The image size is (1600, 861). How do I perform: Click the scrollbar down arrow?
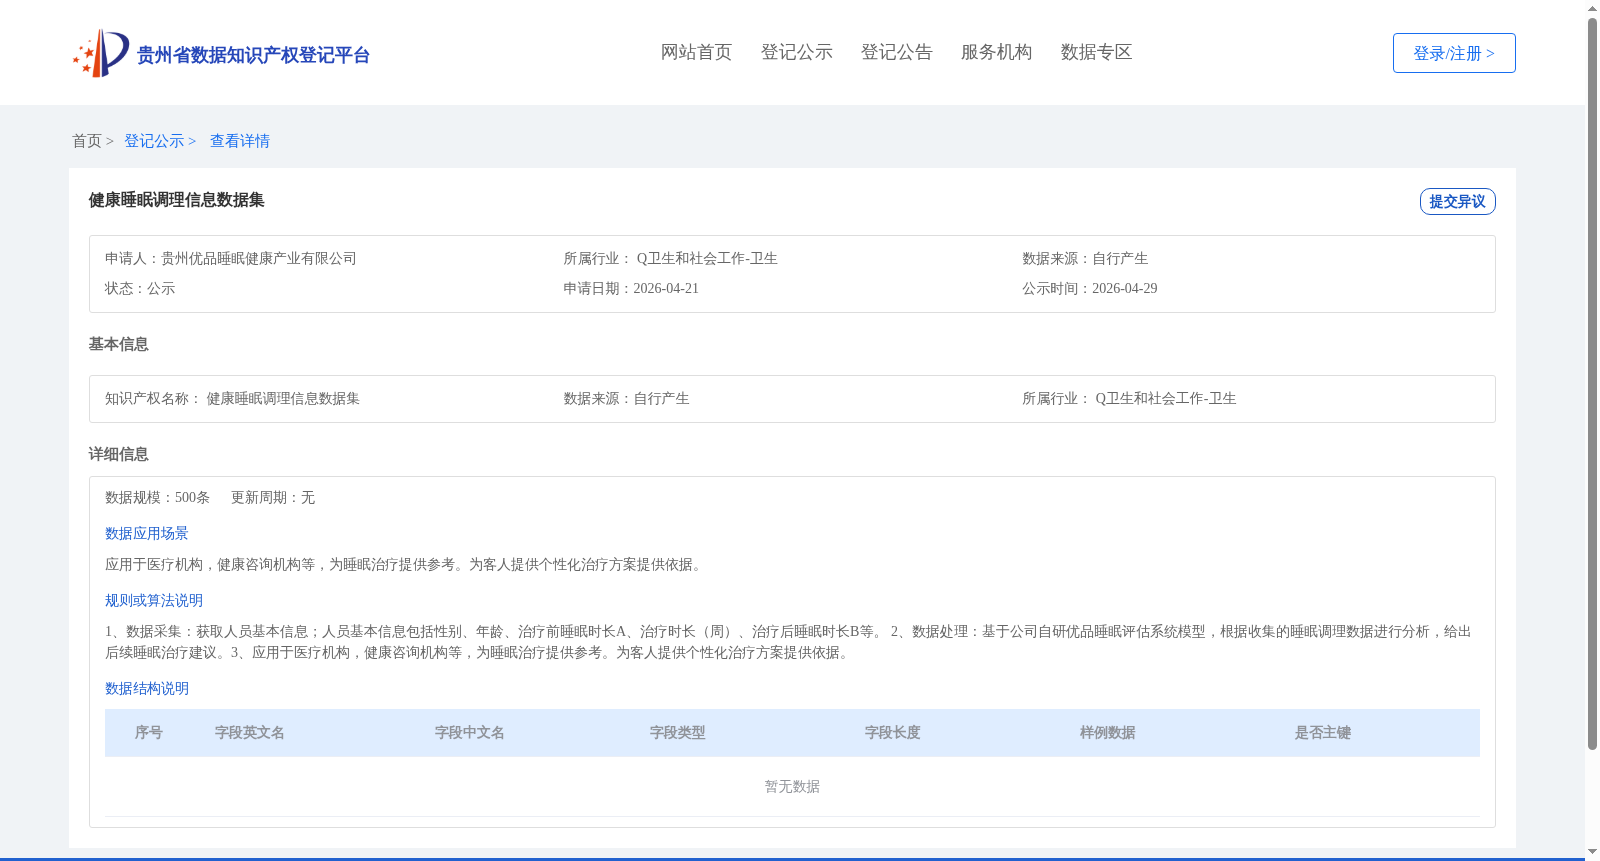pos(1592,853)
